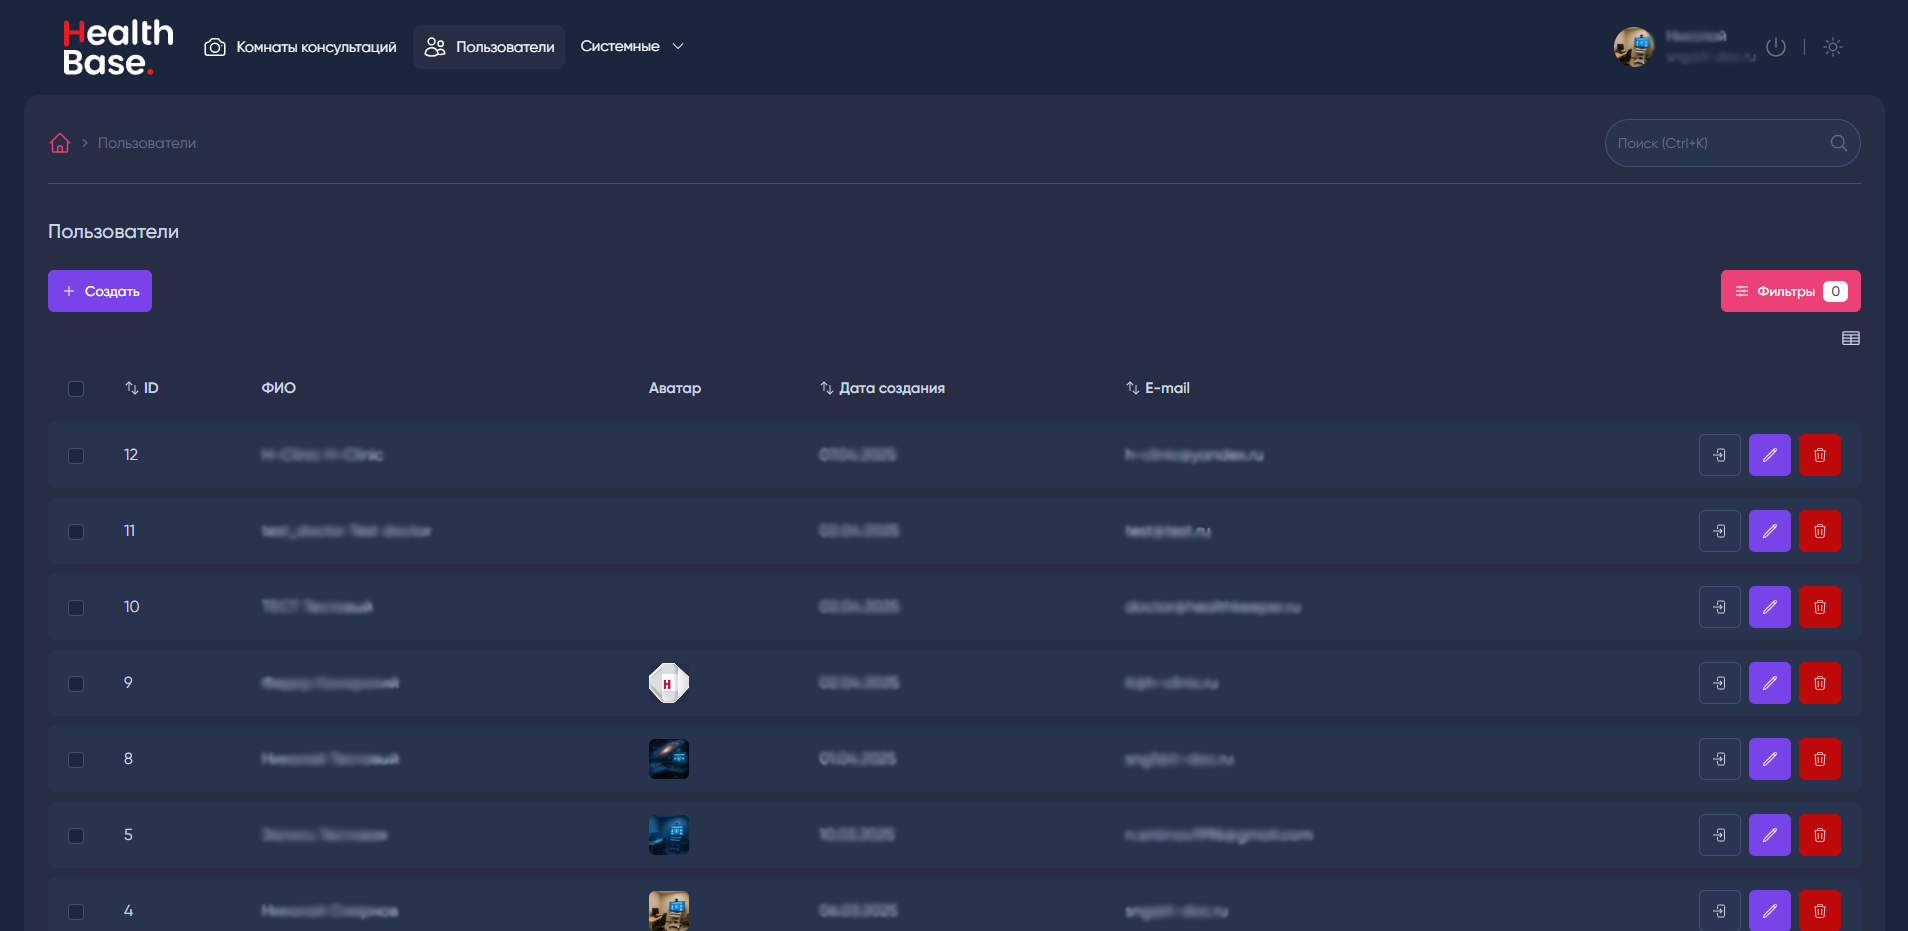Edit the user with ID 12

point(1770,455)
